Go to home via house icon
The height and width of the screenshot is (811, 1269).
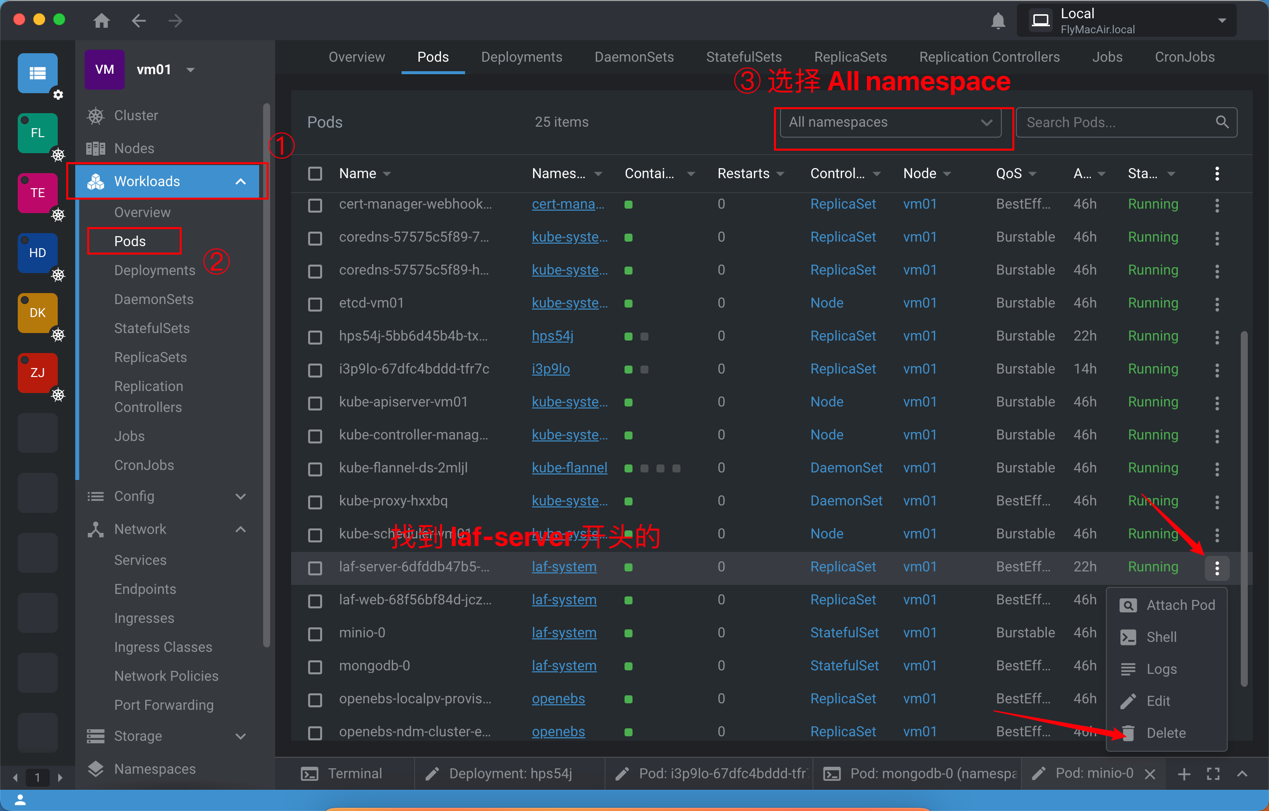pyautogui.click(x=102, y=21)
